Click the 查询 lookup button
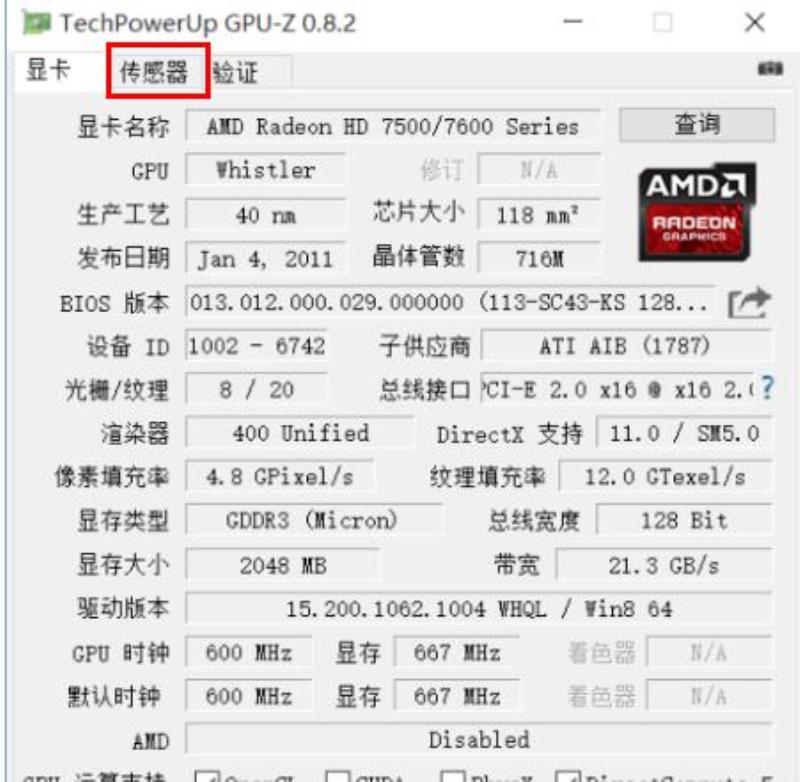 tap(697, 124)
